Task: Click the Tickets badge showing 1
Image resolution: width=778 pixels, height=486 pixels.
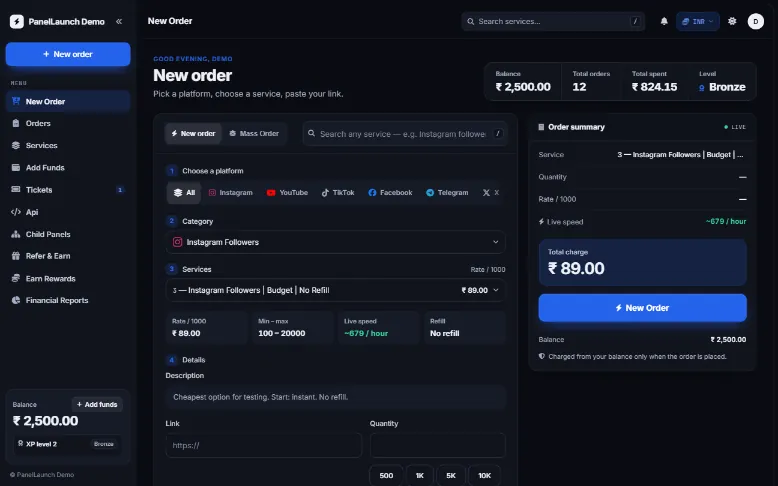Action: (120, 190)
